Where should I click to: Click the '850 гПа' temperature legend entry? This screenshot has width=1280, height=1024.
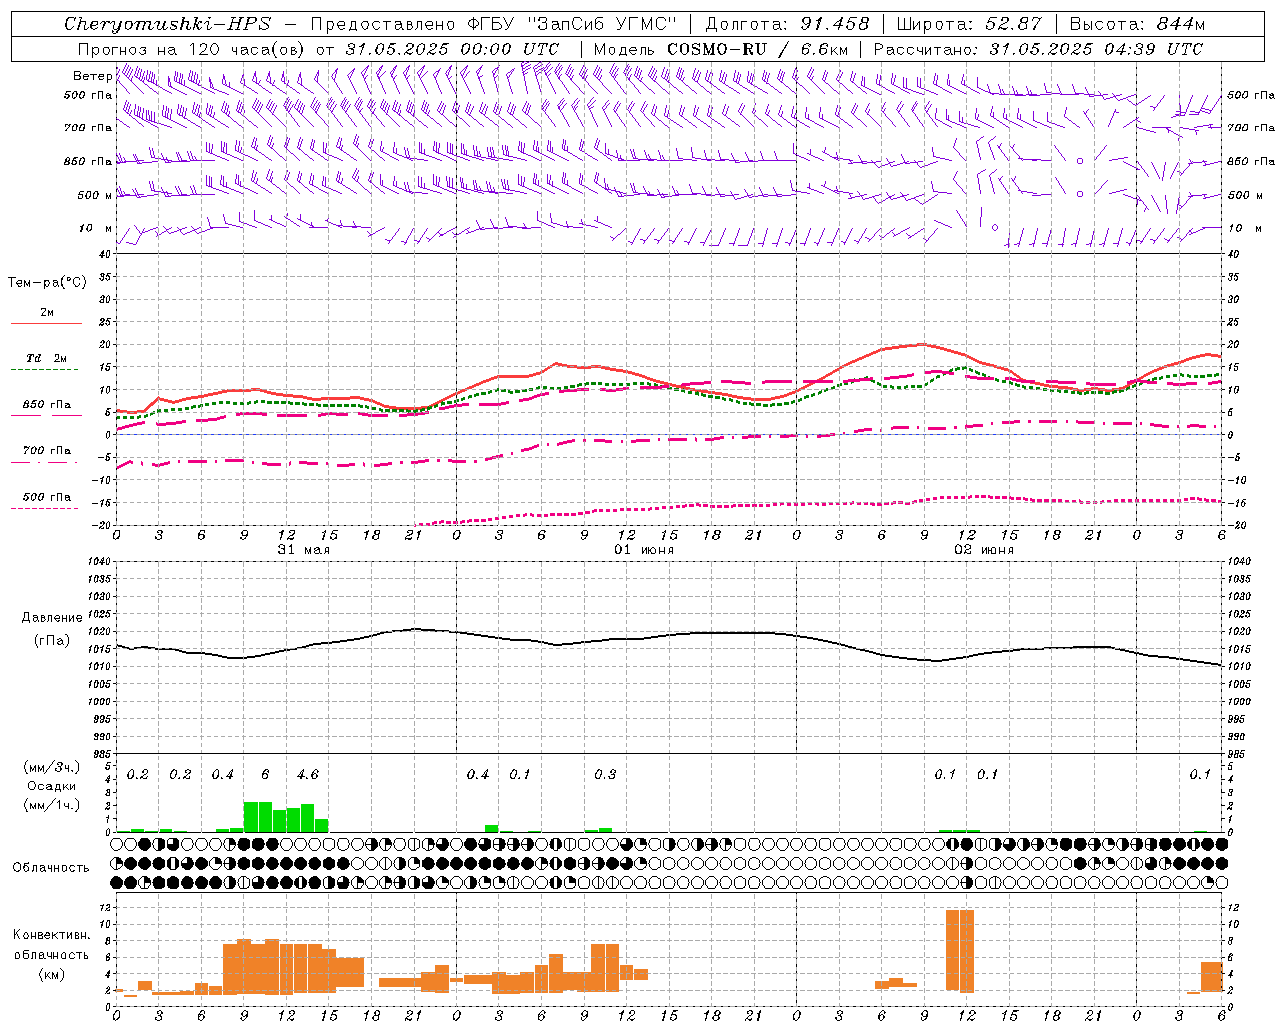click(47, 404)
